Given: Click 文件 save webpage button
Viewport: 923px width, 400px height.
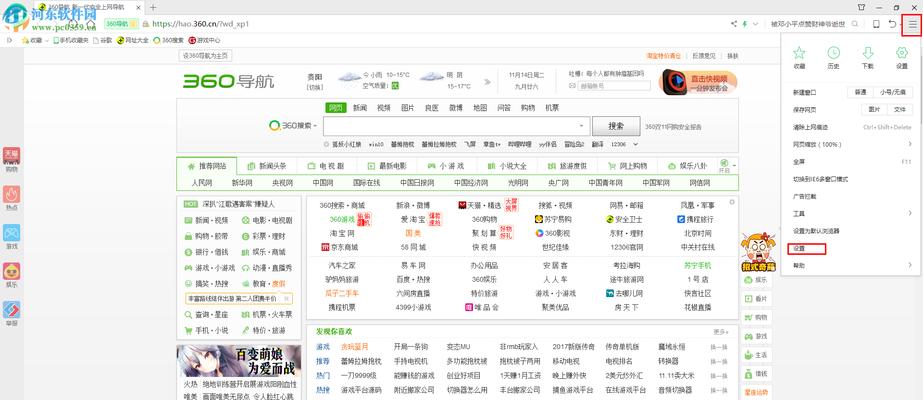Looking at the screenshot, I should point(899,109).
